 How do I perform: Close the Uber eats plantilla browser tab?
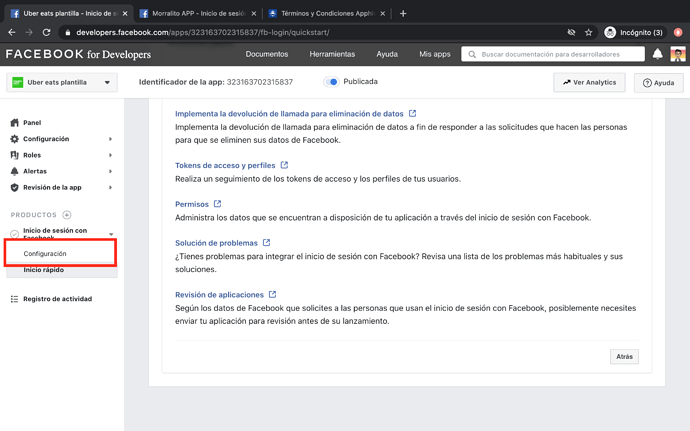[125, 14]
